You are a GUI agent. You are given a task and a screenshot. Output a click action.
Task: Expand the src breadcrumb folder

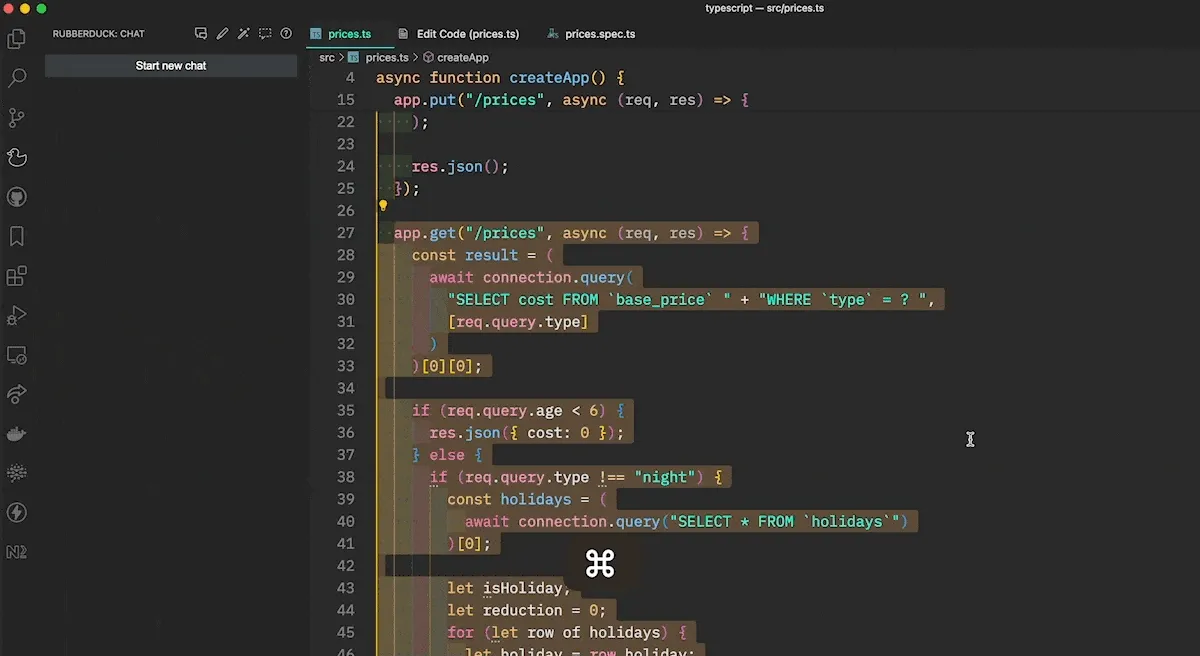(x=326, y=58)
